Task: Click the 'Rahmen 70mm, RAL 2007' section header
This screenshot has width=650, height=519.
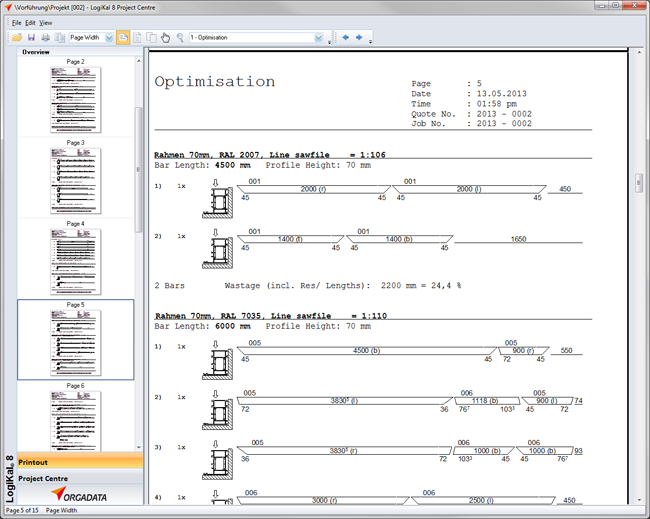Action: point(270,155)
